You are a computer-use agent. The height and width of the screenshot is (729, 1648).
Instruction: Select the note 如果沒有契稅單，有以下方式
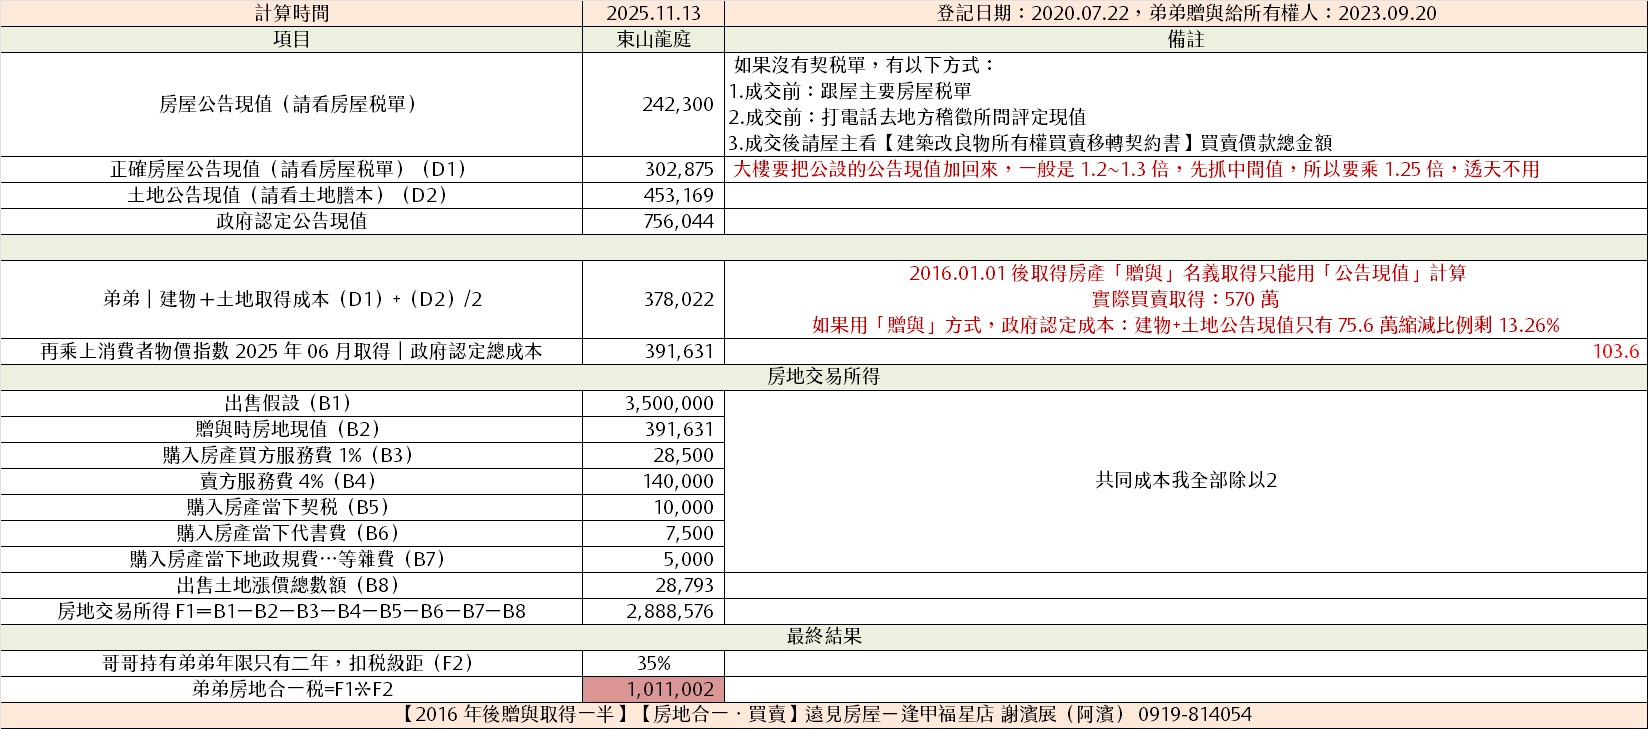pos(865,65)
